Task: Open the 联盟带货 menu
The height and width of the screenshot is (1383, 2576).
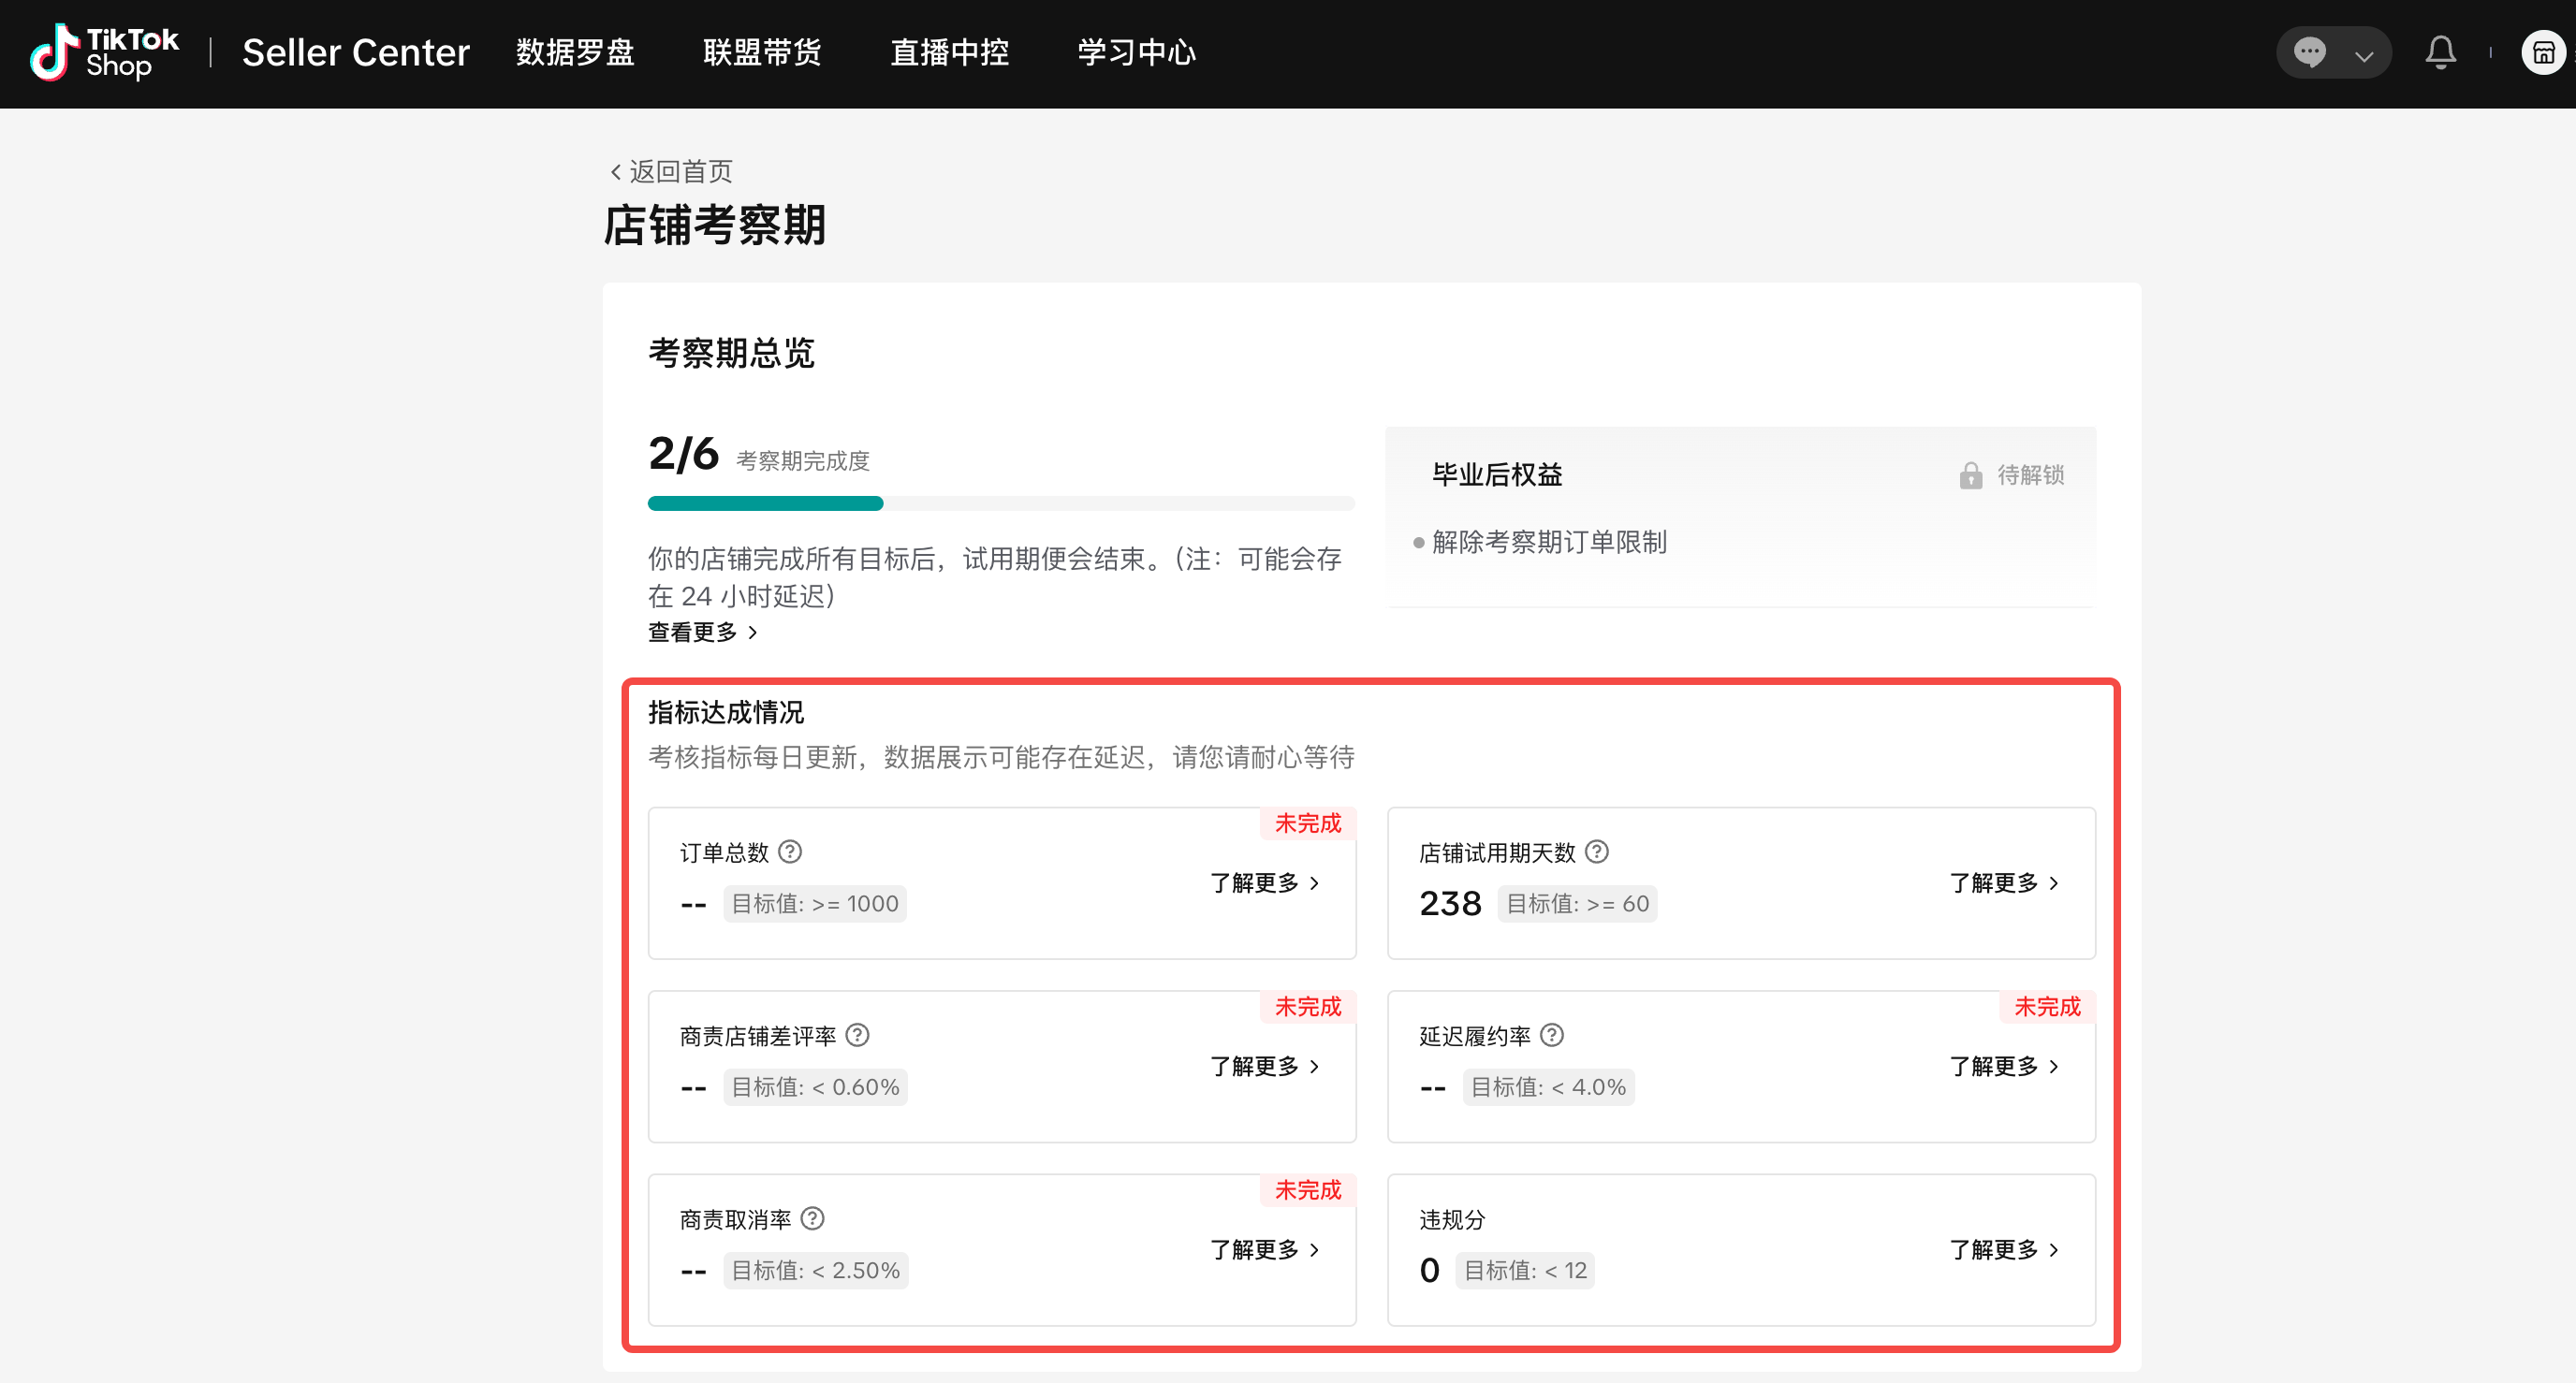Action: click(762, 52)
